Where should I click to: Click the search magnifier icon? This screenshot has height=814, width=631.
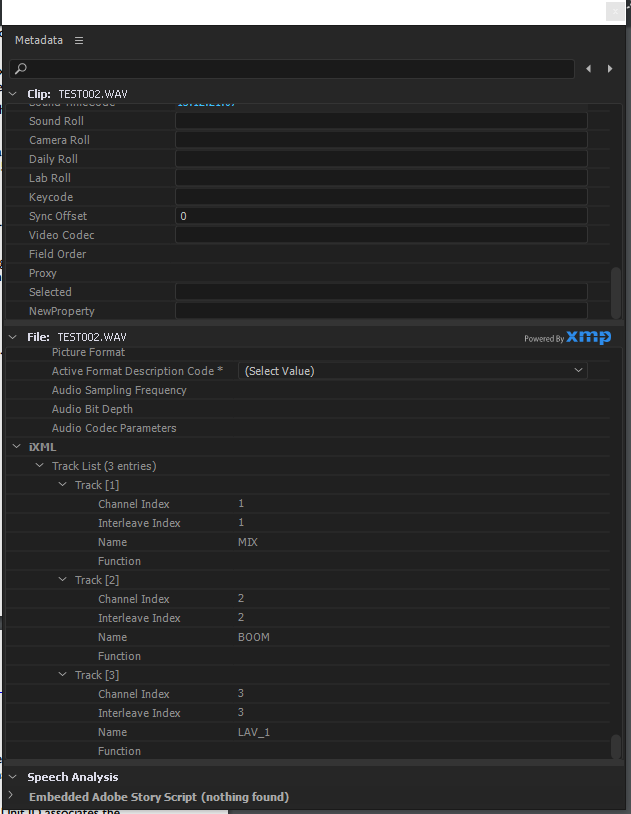tap(21, 68)
